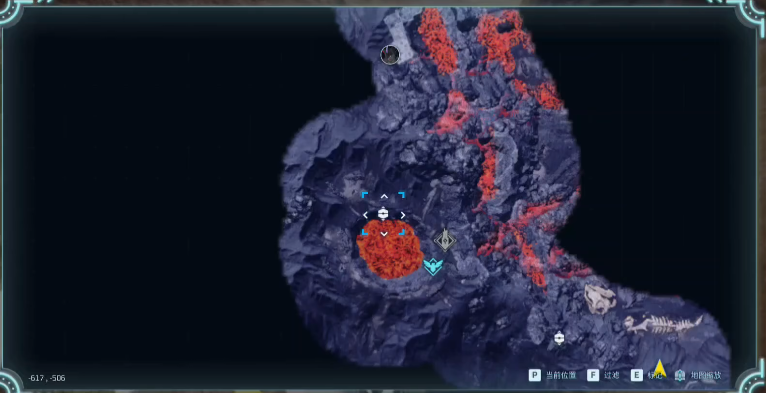Click the up chevron above the marker
Screen dimensions: 766x393
[x=384, y=196]
